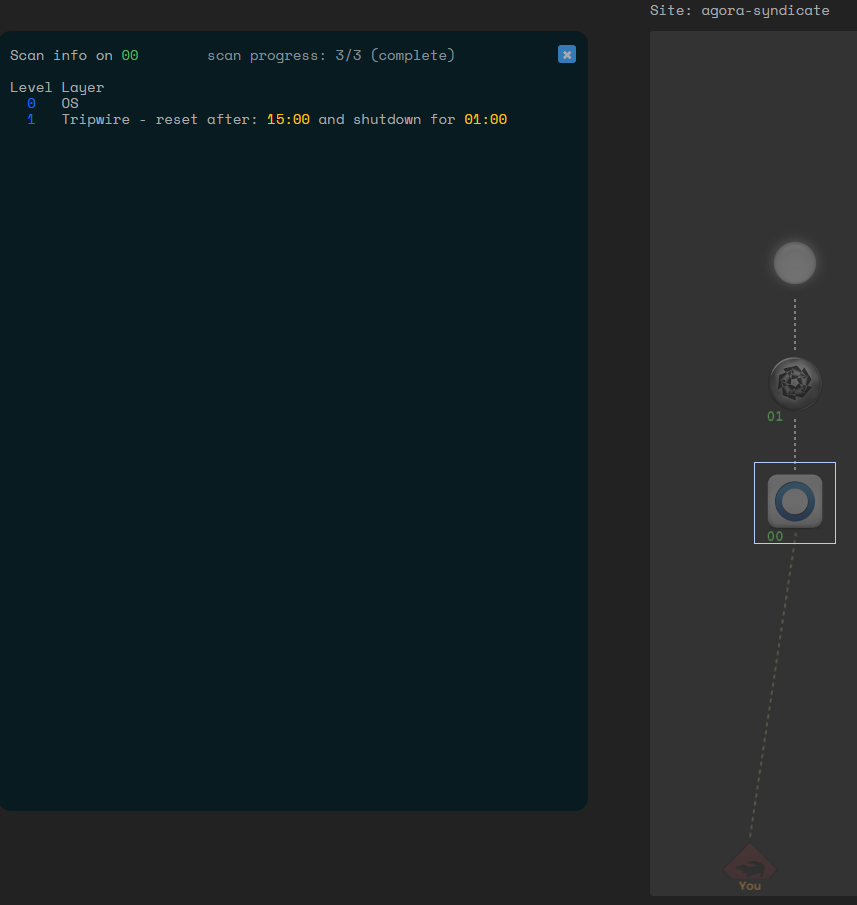Image resolution: width=857 pixels, height=905 pixels.
Task: Click the green '01' node label
Action: [x=775, y=417]
